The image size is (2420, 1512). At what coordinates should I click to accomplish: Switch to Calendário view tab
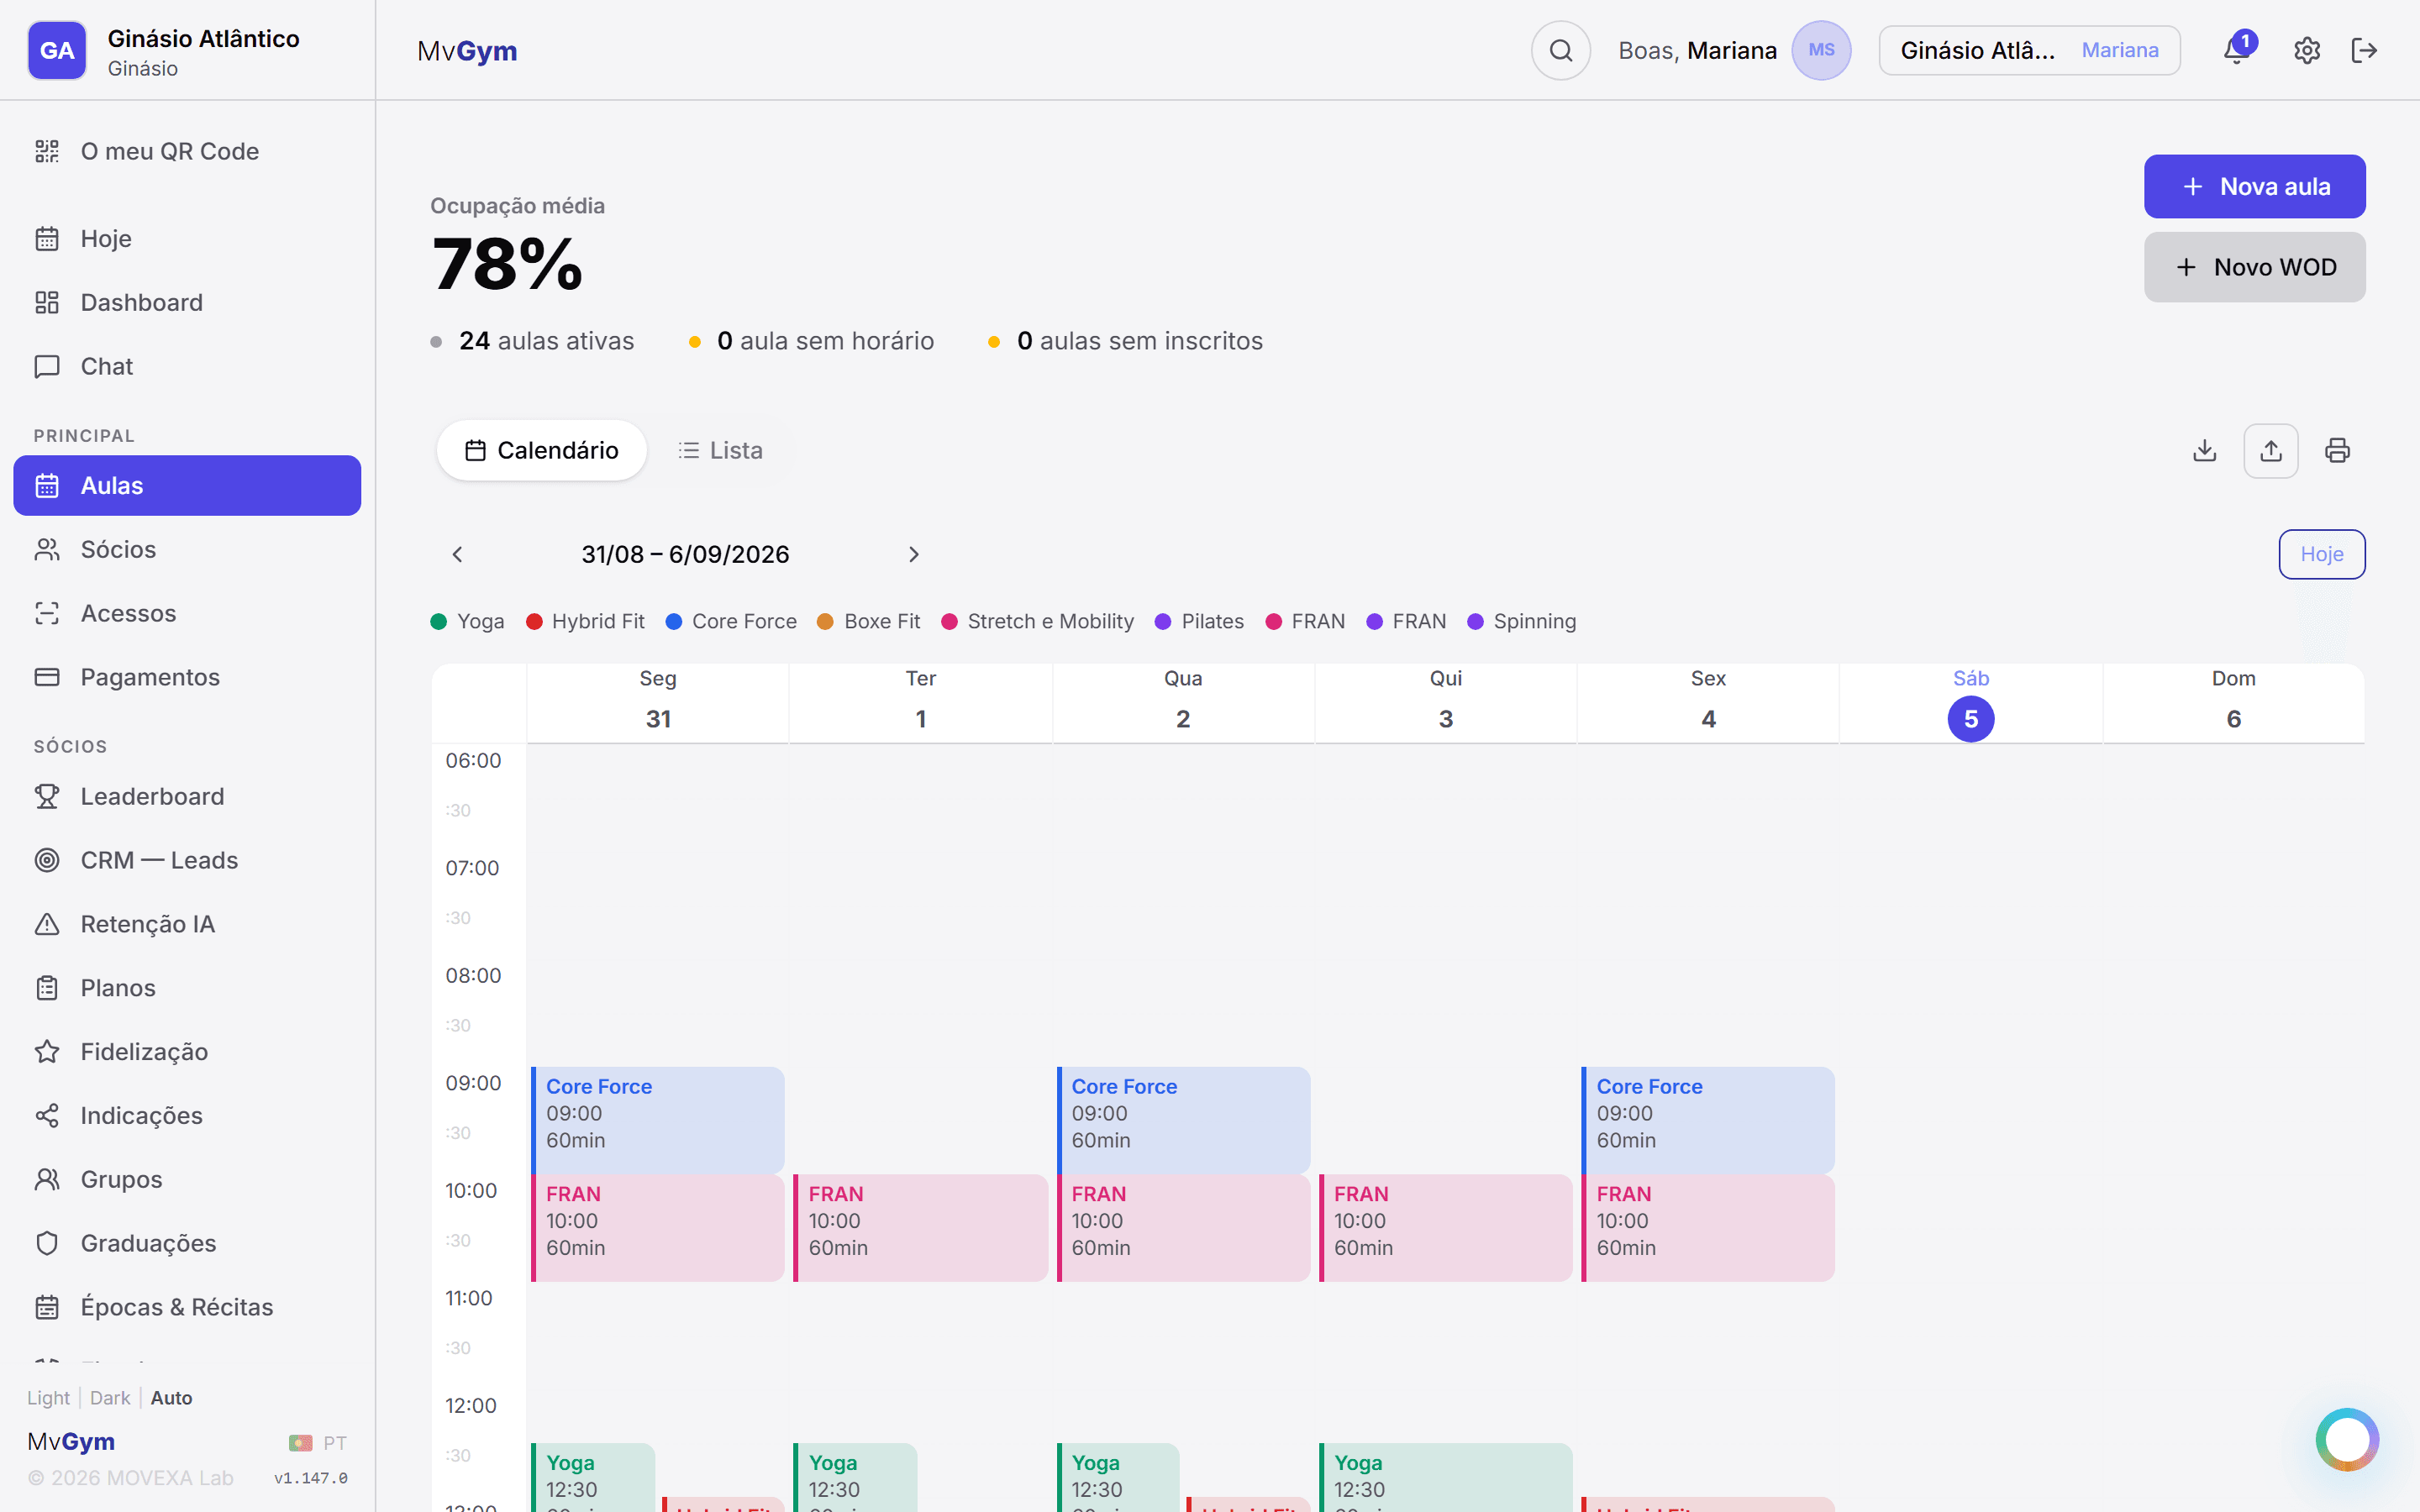tap(542, 450)
